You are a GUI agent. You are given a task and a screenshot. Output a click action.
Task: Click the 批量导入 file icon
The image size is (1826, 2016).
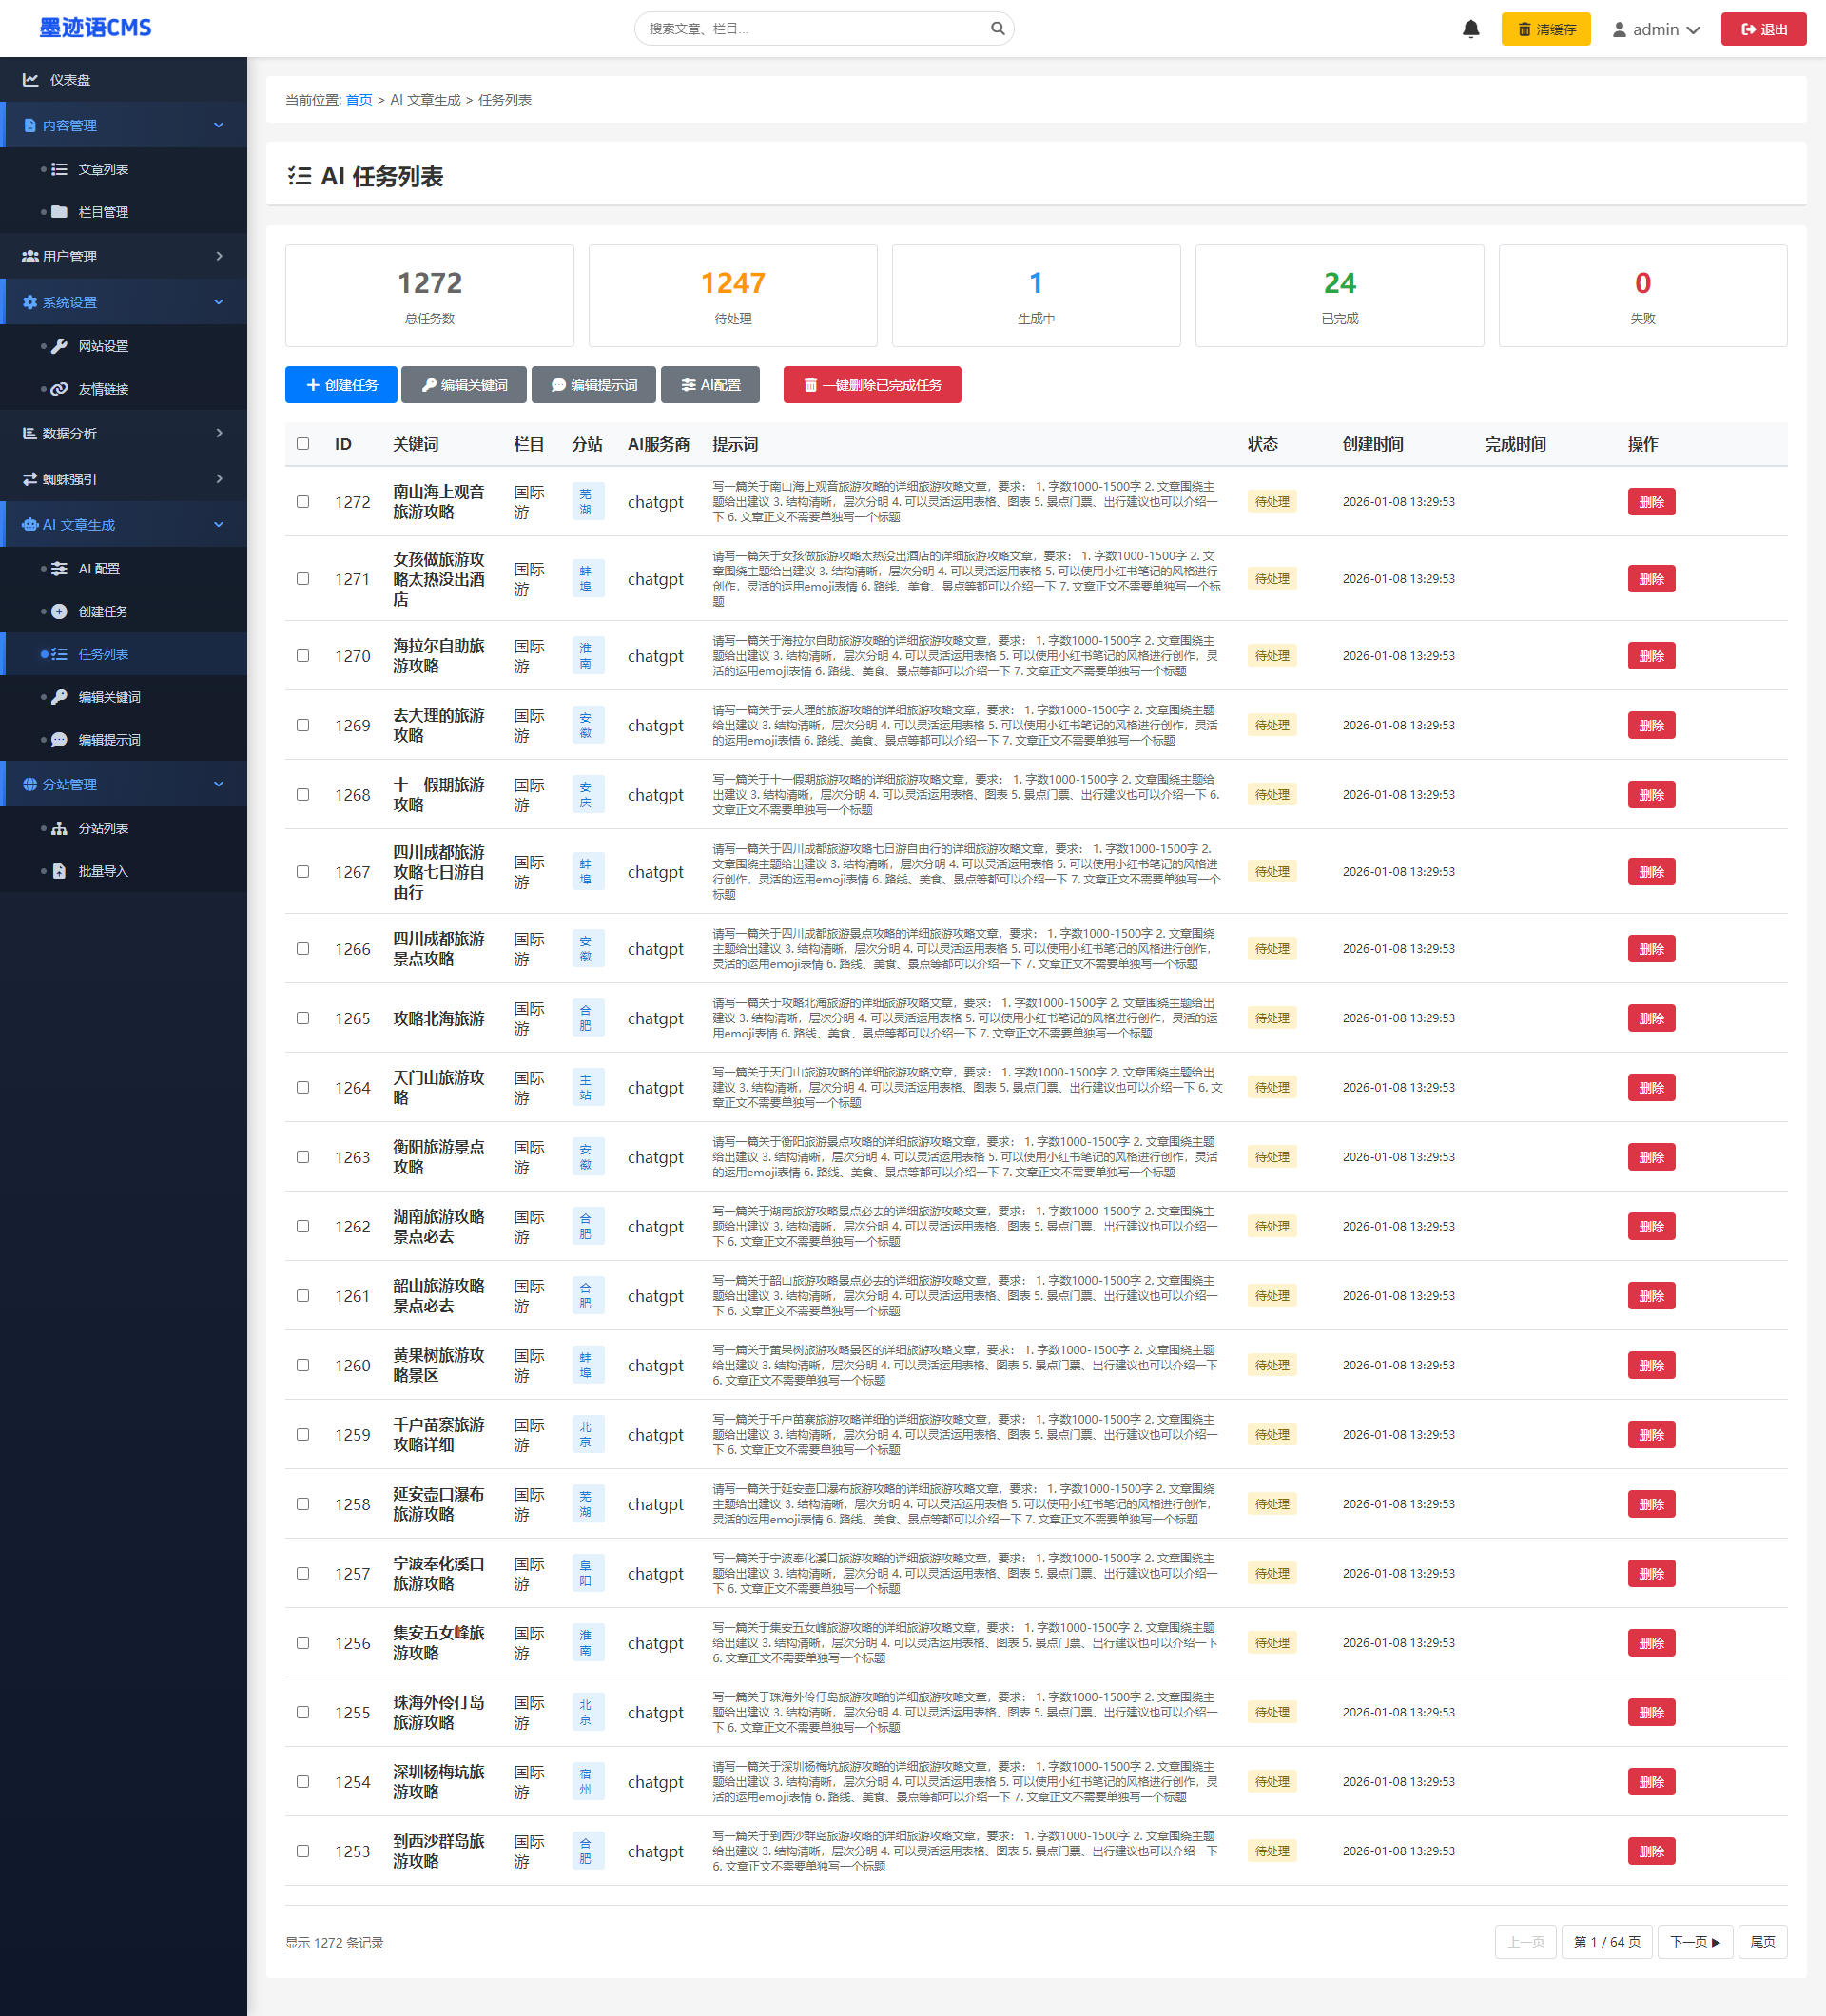[x=59, y=871]
